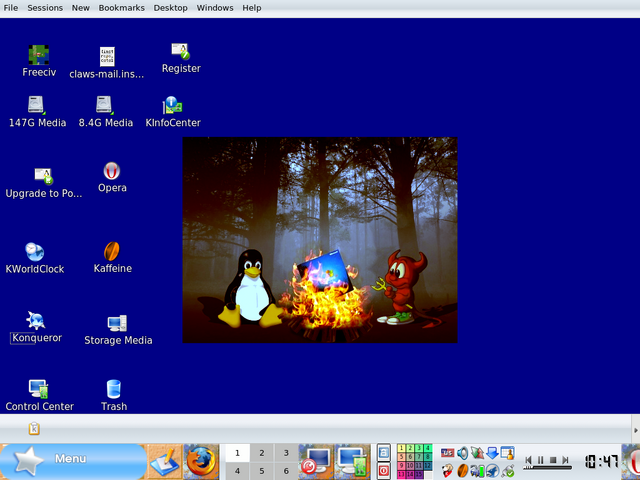Launch Firefox from the panel
Image resolution: width=640 pixels, height=480 pixels.
[201, 462]
